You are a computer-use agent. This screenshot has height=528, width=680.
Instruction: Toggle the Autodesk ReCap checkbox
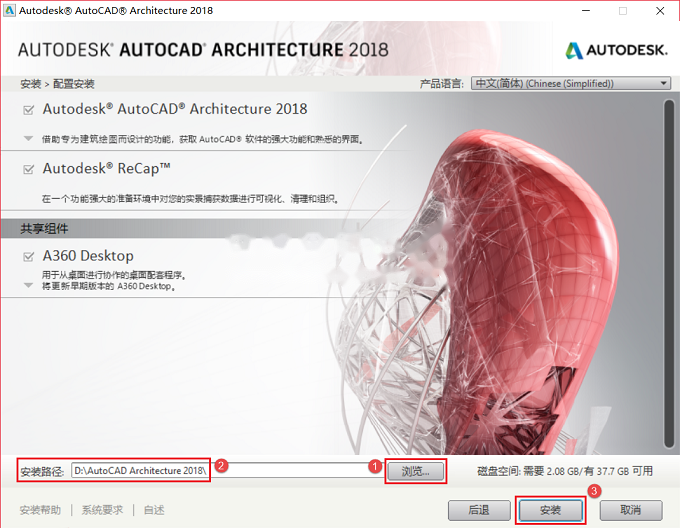pos(29,169)
